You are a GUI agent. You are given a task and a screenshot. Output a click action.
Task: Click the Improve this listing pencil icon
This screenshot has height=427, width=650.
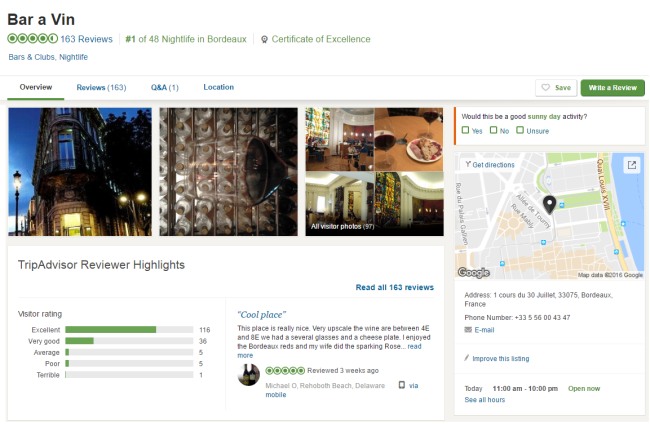[x=468, y=357]
